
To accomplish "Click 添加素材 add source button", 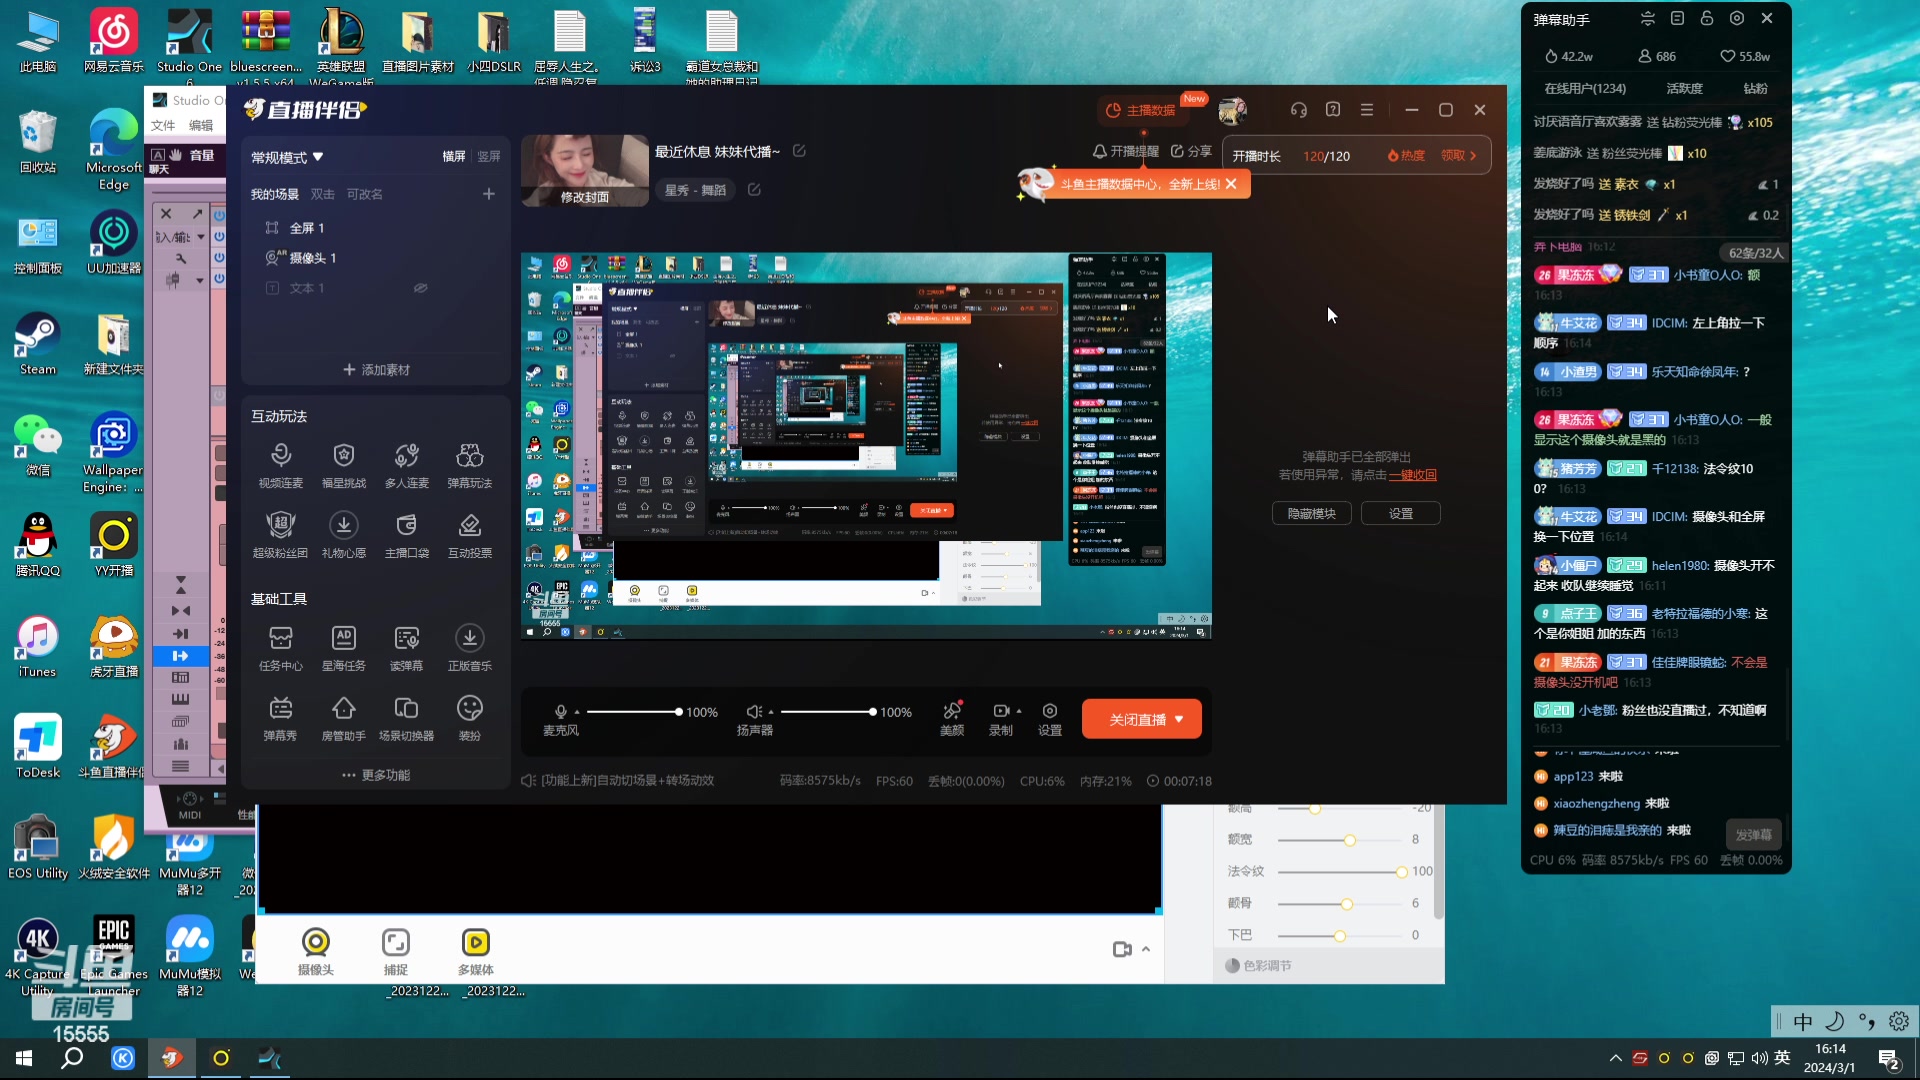I will (376, 370).
